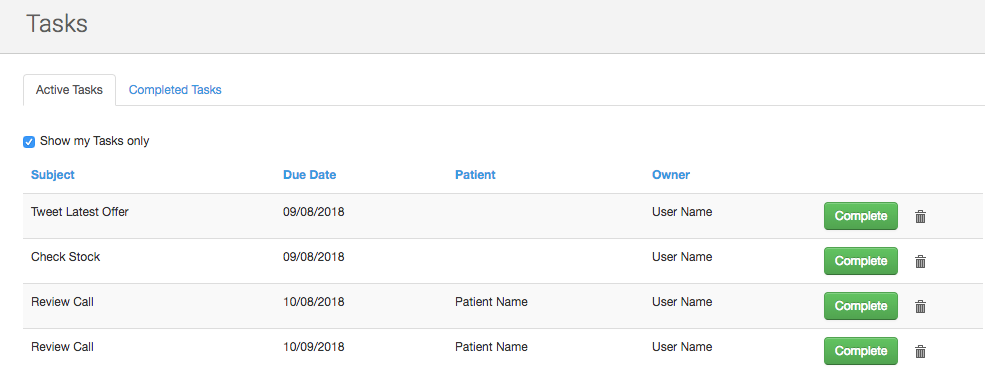Click the Show my Tasks only label

(x=94, y=141)
